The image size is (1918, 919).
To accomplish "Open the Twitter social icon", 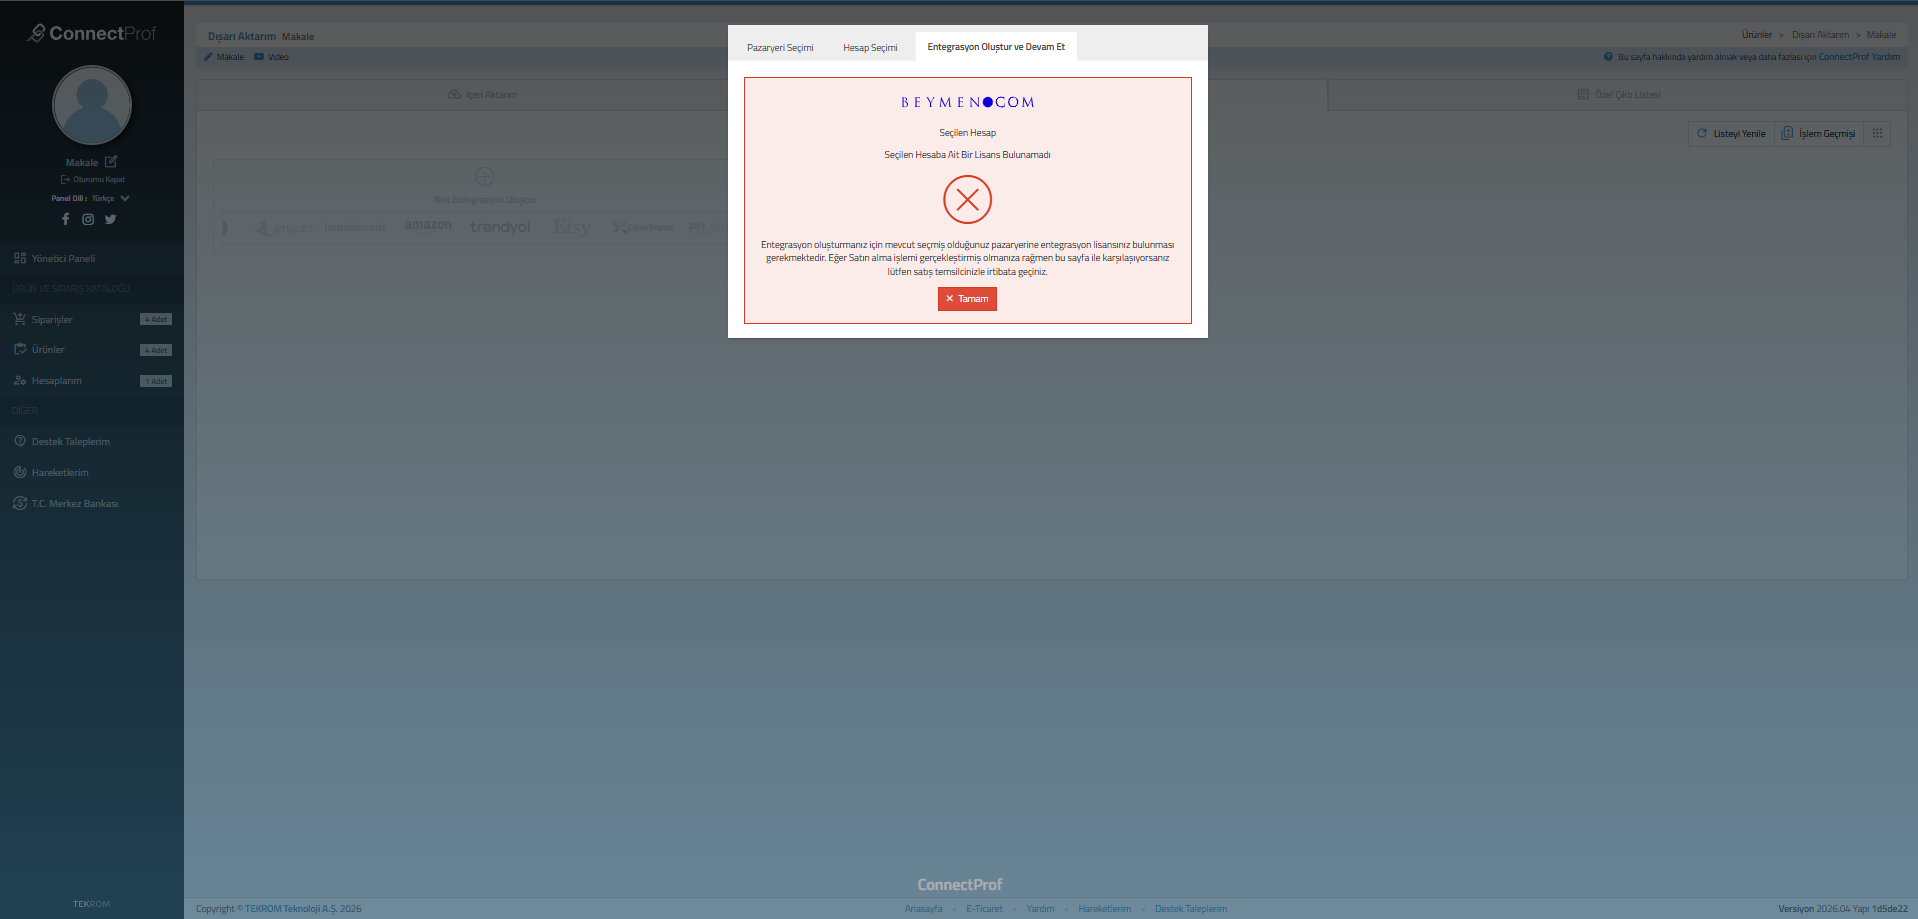I will 111,219.
